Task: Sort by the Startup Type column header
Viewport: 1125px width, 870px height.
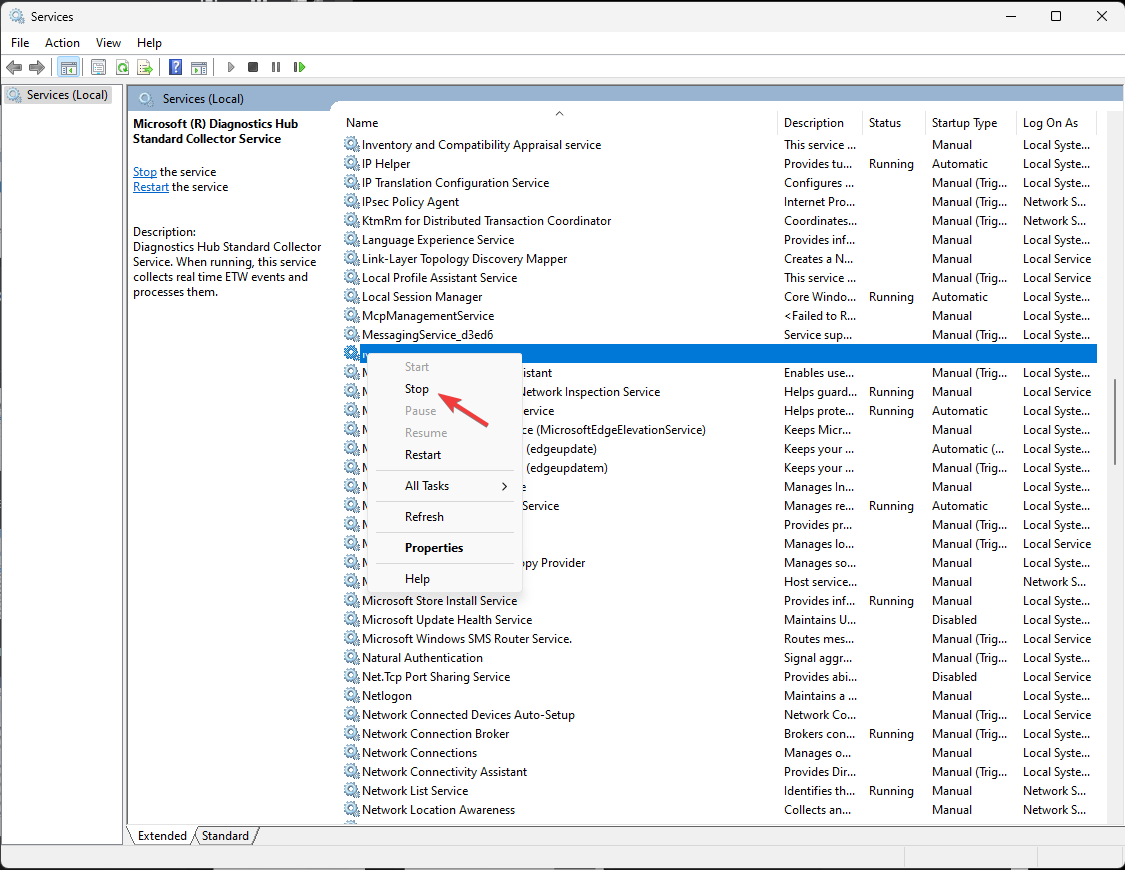Action: coord(971,123)
